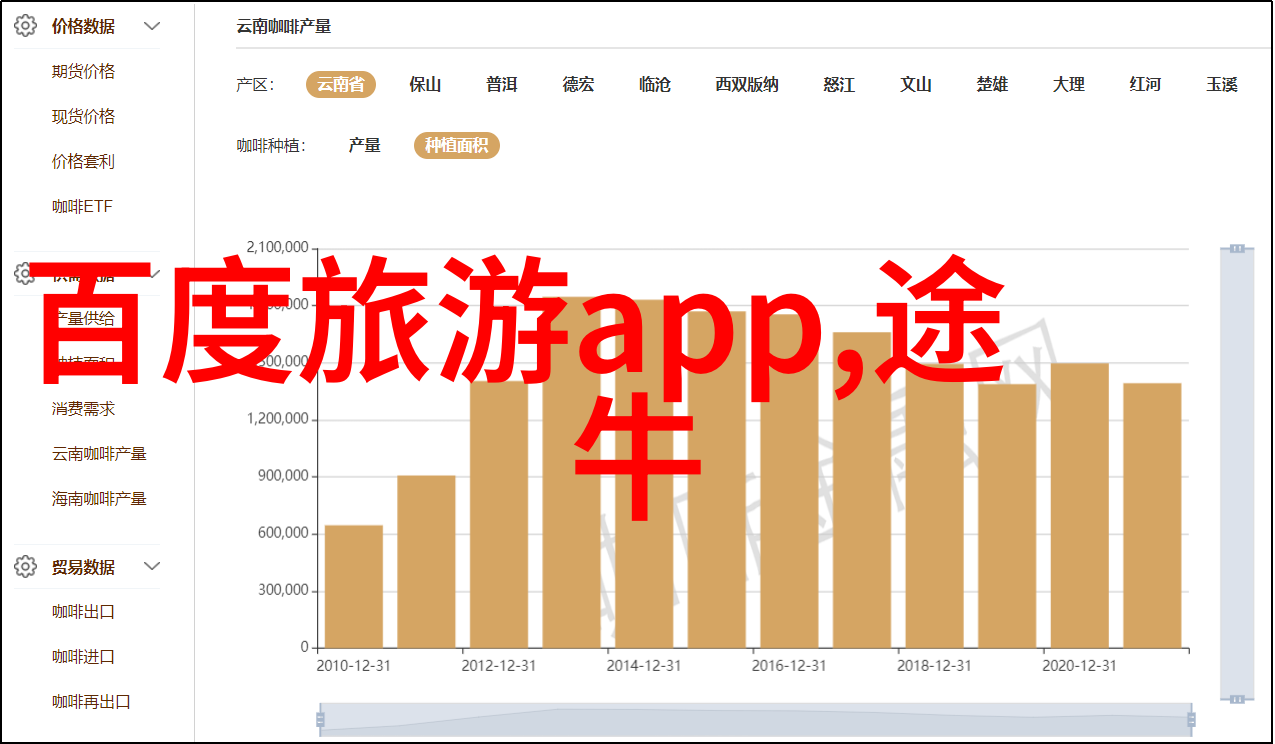Image resolution: width=1275 pixels, height=744 pixels.
Task: Click the vertical zoom slider track
Action: (1237, 473)
